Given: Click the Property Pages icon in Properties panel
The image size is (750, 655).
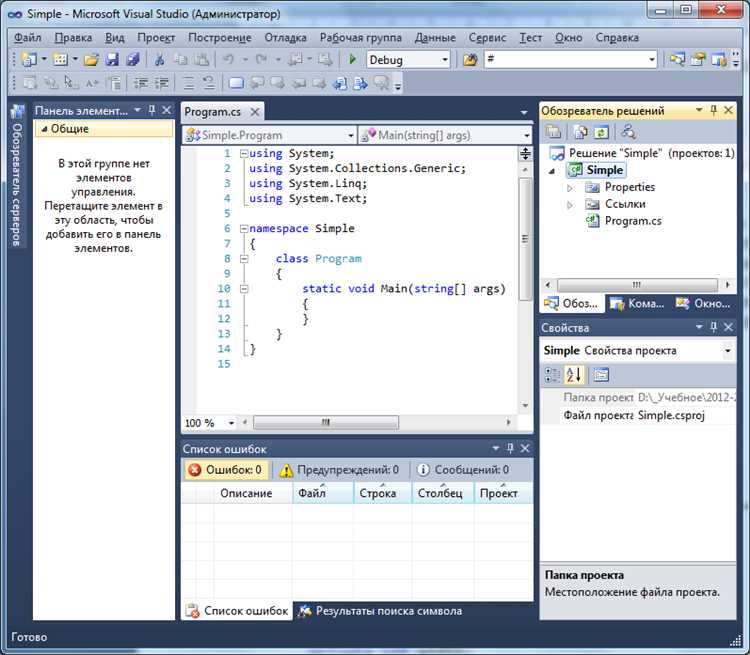Looking at the screenshot, I should [x=601, y=375].
